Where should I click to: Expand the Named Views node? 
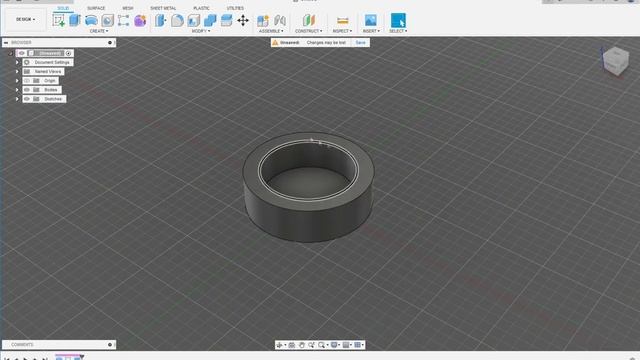[x=17, y=71]
